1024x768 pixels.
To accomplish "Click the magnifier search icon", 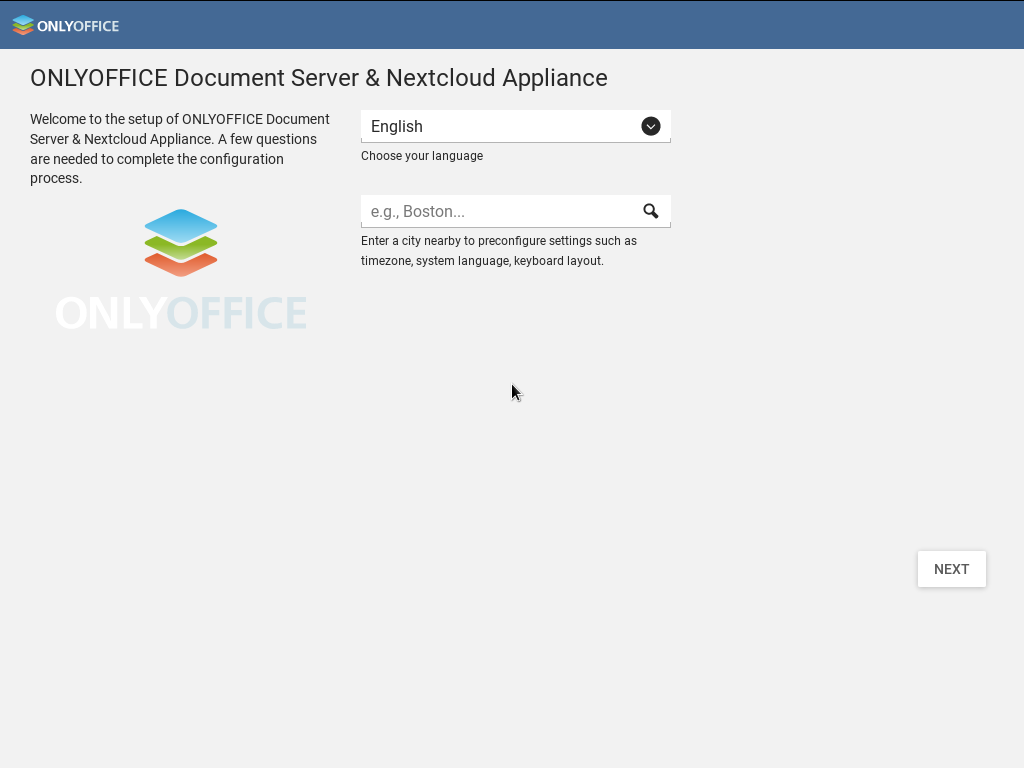I will (650, 211).
